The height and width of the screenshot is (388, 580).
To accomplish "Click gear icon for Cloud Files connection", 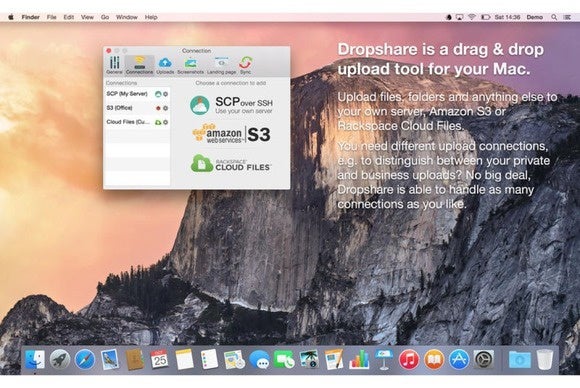I will pos(166,122).
